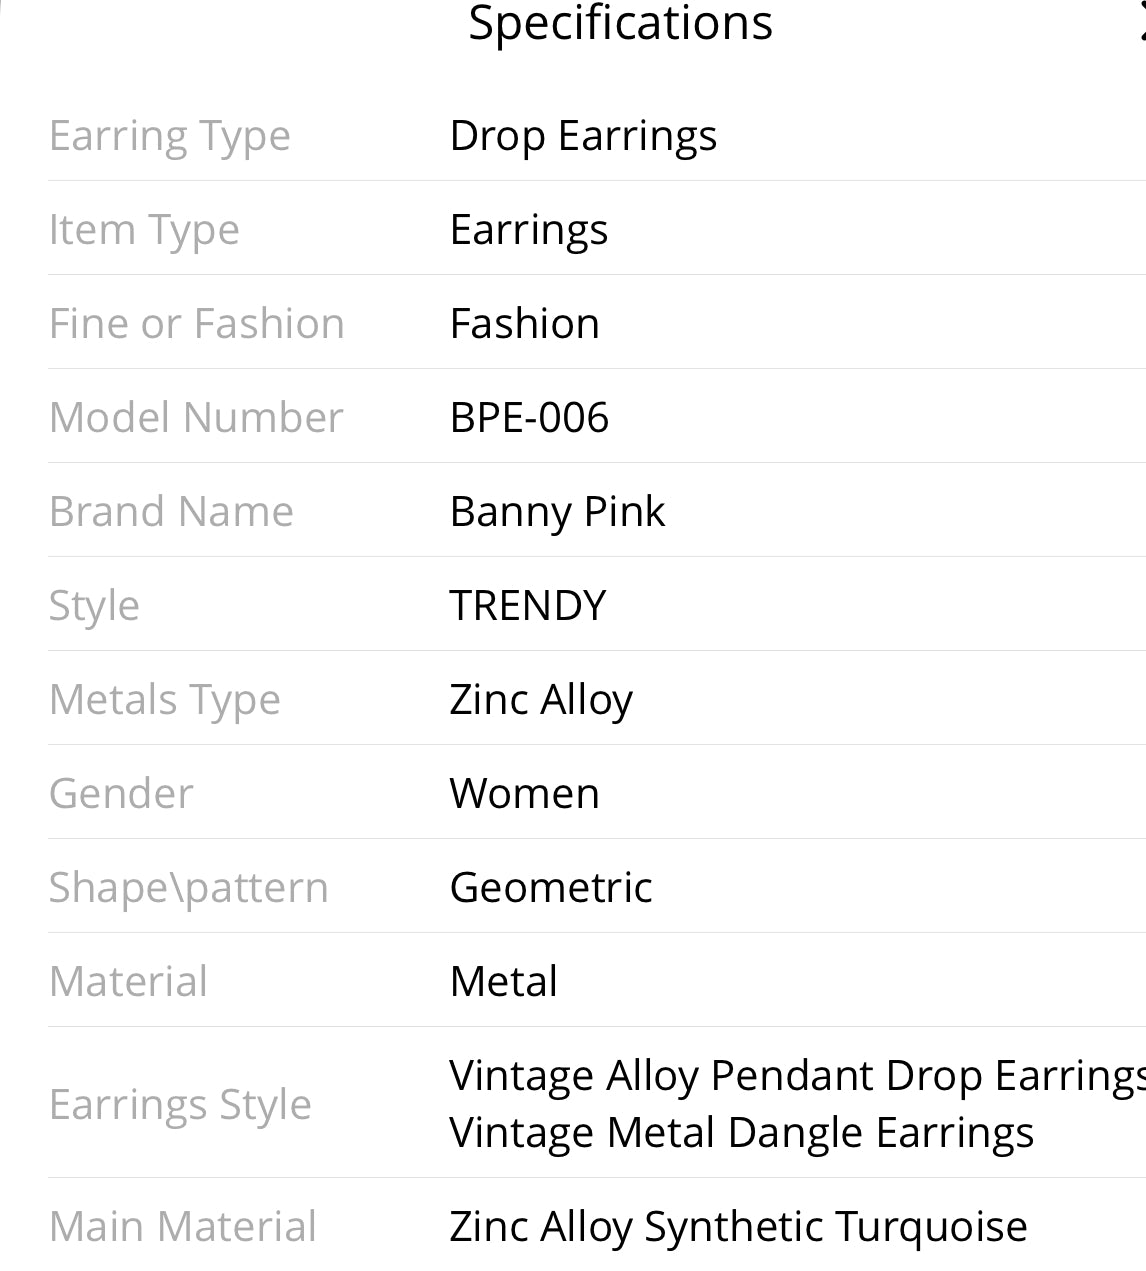The image size is (1146, 1271).
Task: Select the TRENDY style value
Action: pos(527,606)
